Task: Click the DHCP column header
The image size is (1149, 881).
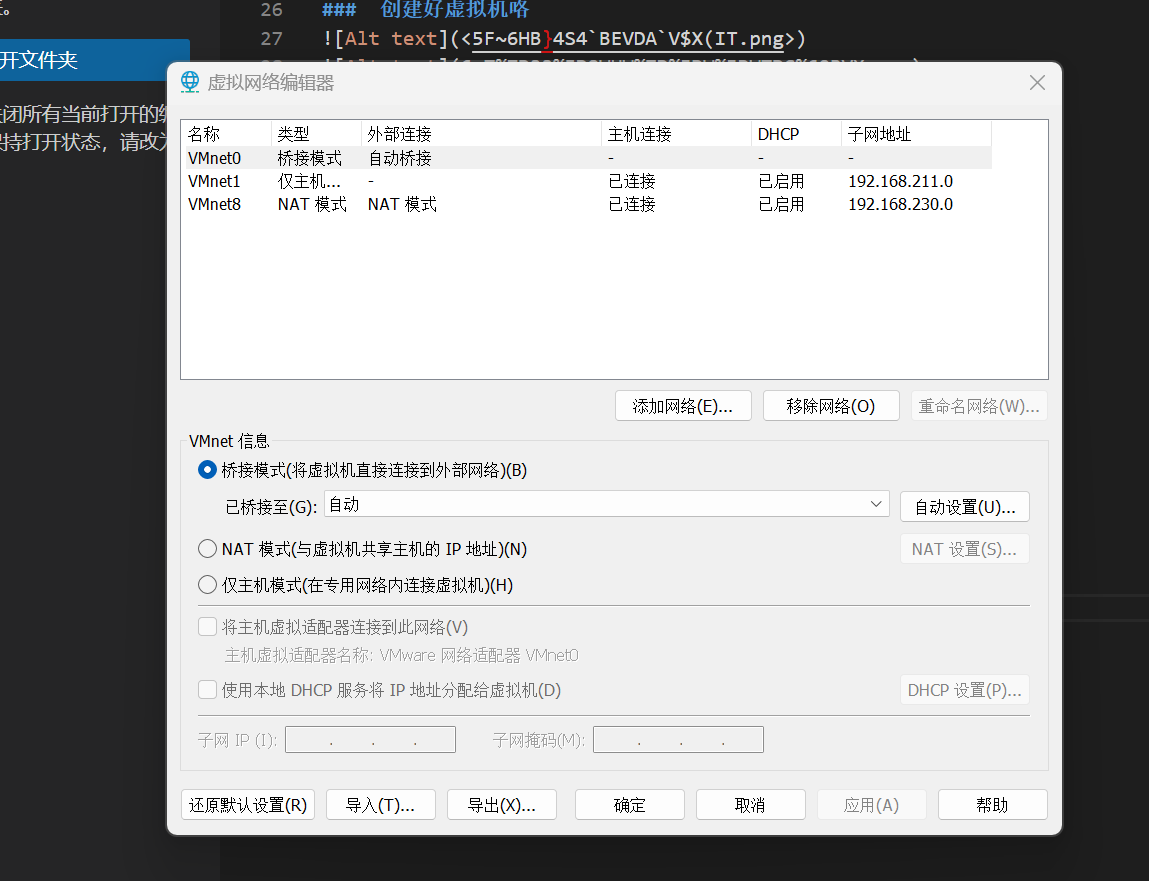Action: point(796,134)
